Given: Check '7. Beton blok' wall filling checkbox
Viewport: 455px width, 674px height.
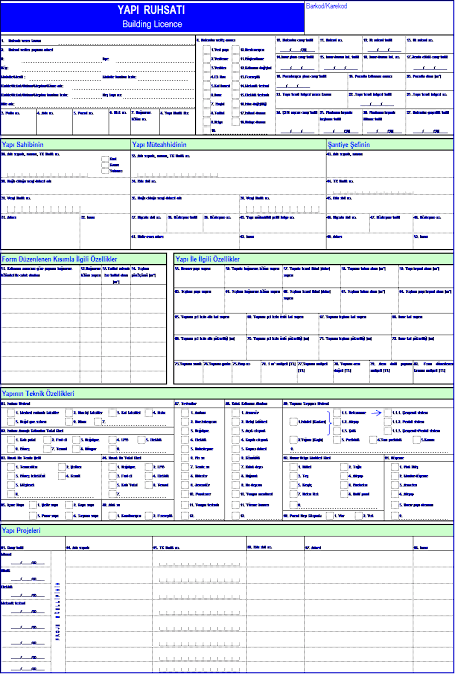Looking at the screenshot, I should pyautogui.click(x=293, y=494).
